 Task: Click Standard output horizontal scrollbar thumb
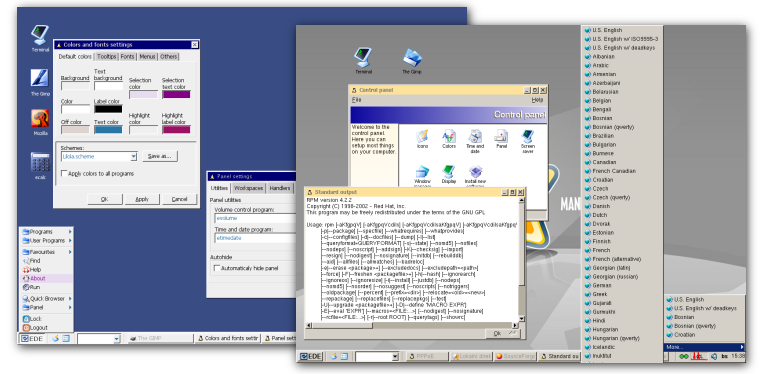pyautogui.click(x=342, y=325)
